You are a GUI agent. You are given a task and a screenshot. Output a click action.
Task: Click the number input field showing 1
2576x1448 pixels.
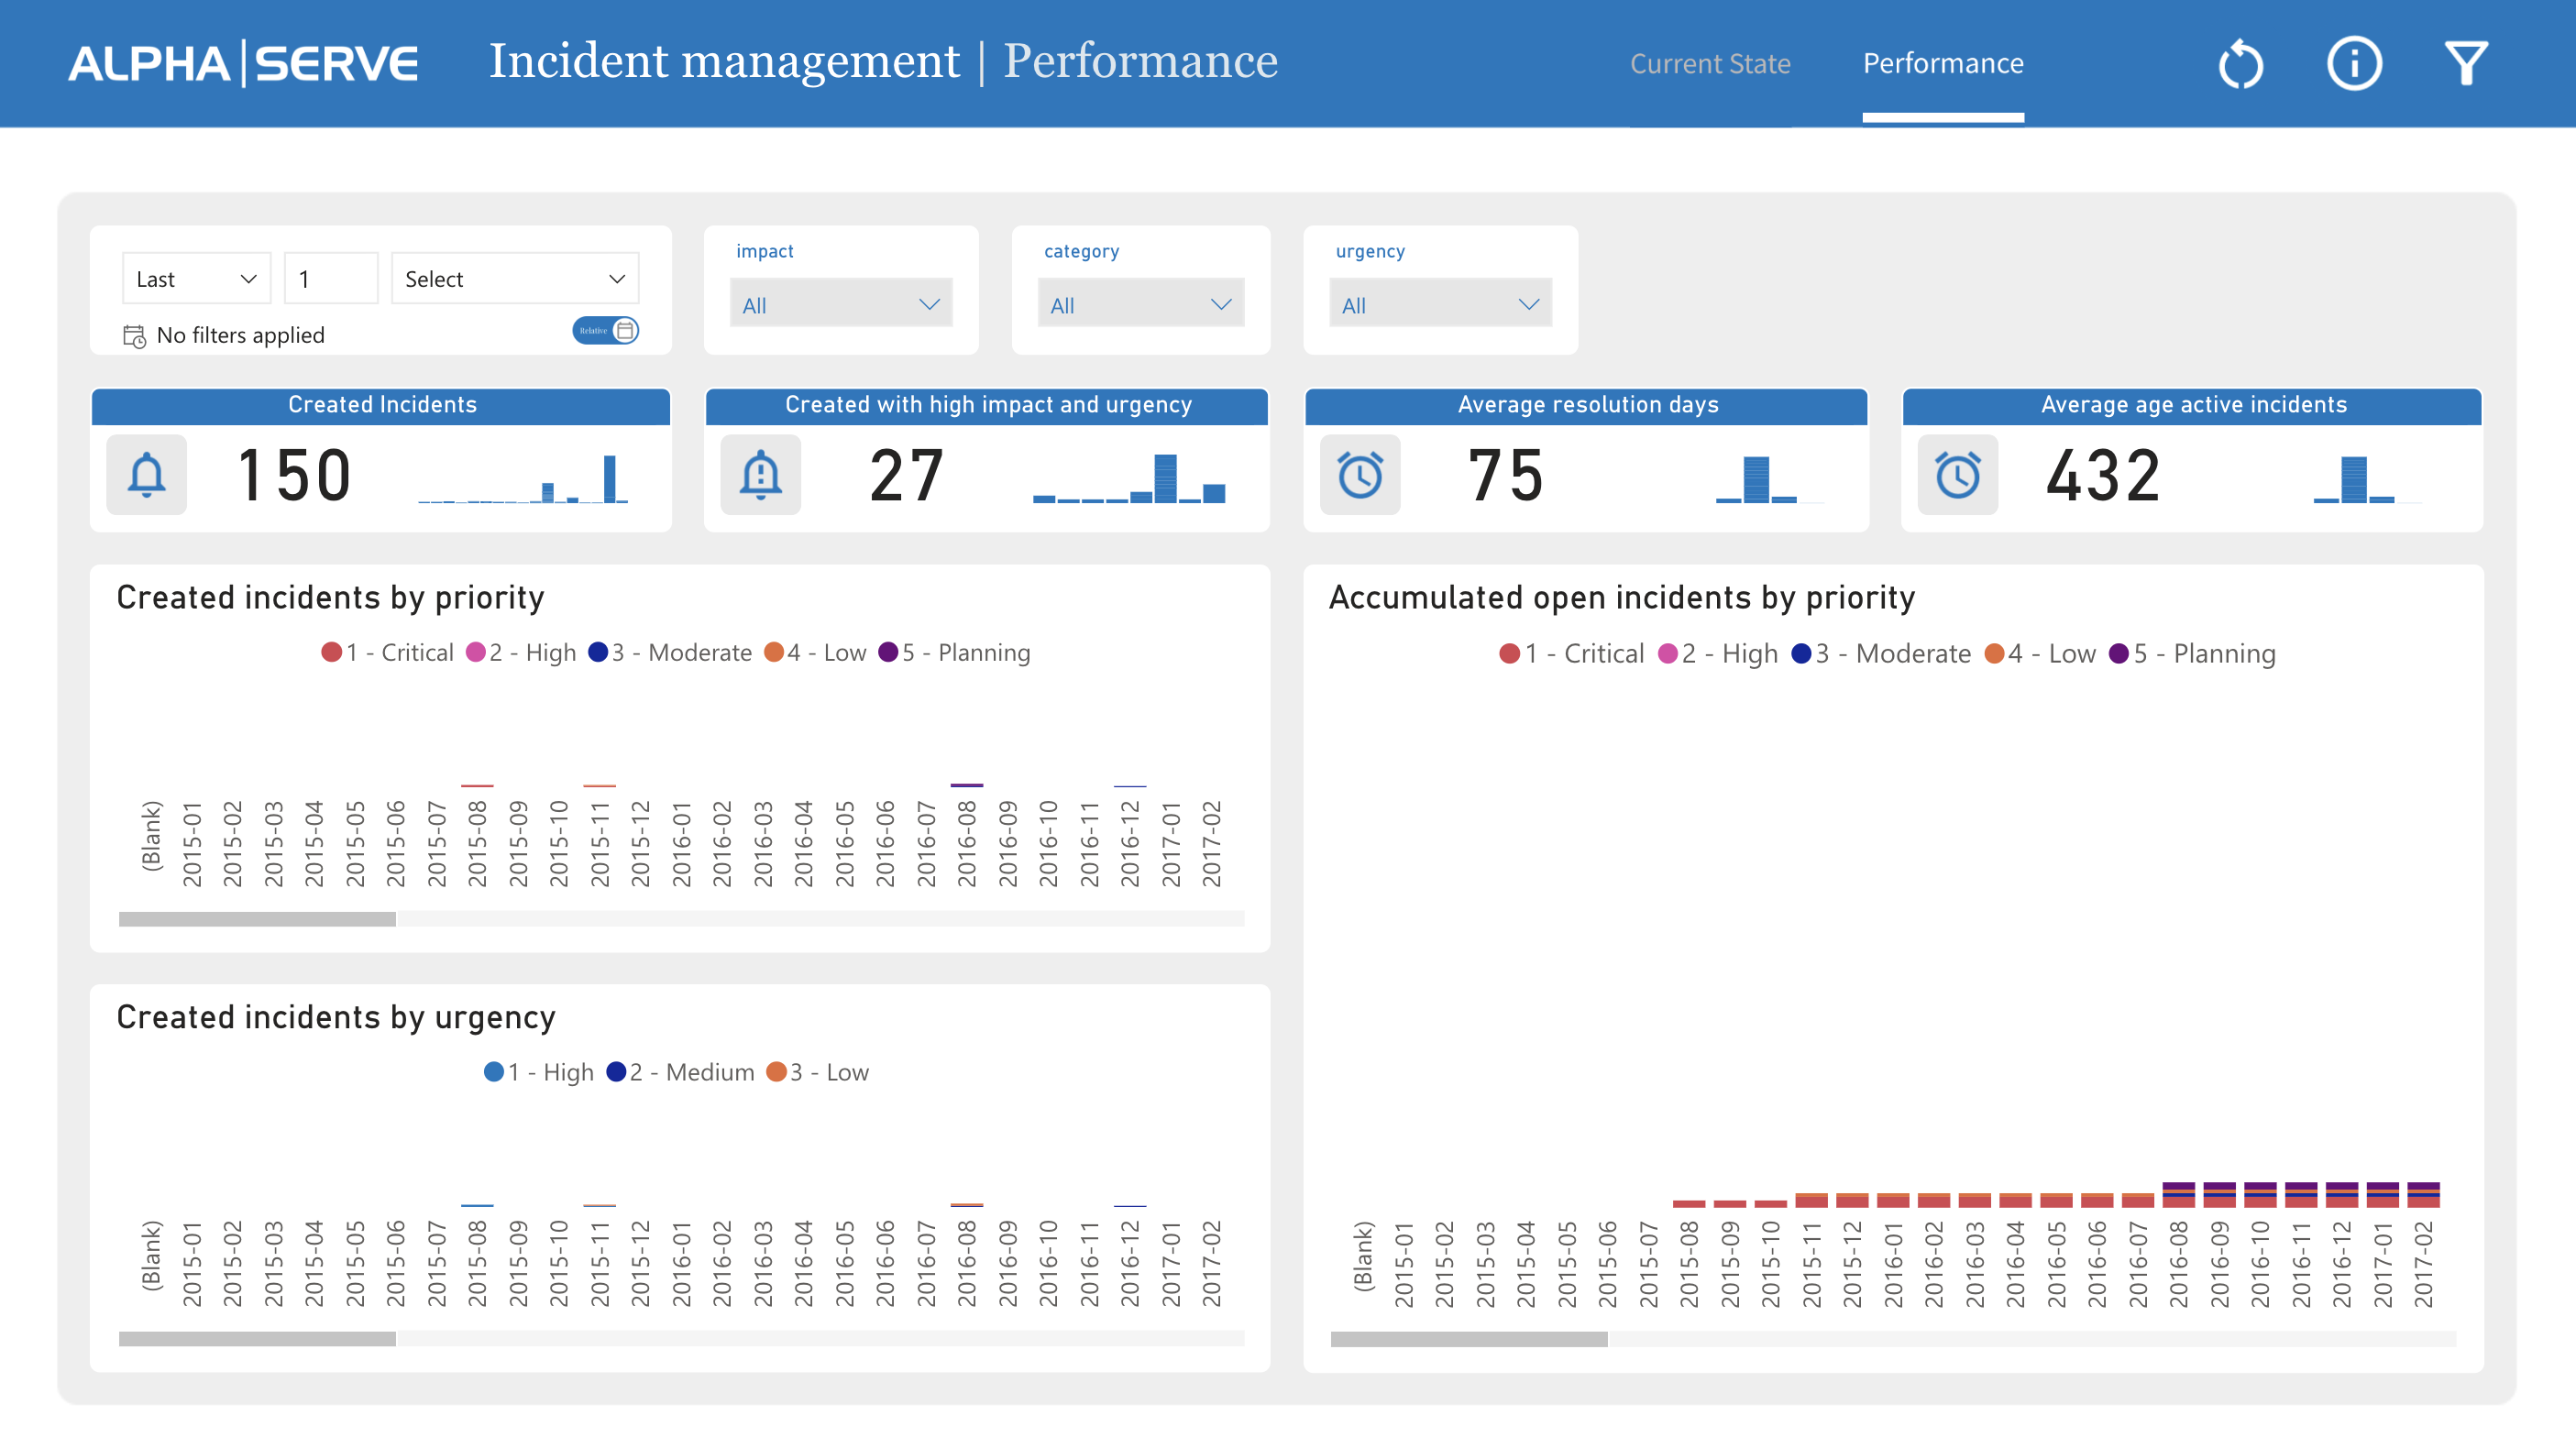[x=330, y=279]
